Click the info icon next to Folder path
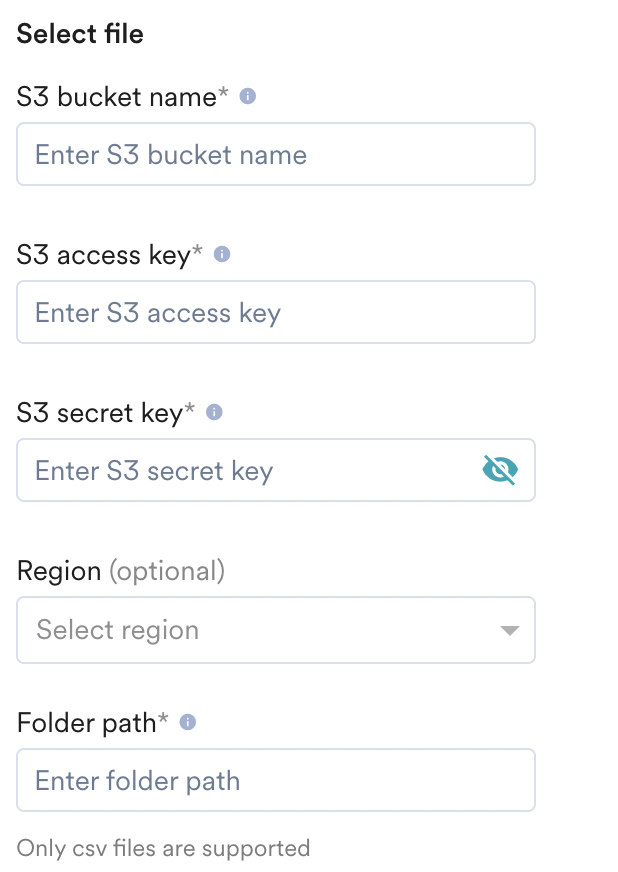This screenshot has width=618, height=872. click(x=190, y=722)
